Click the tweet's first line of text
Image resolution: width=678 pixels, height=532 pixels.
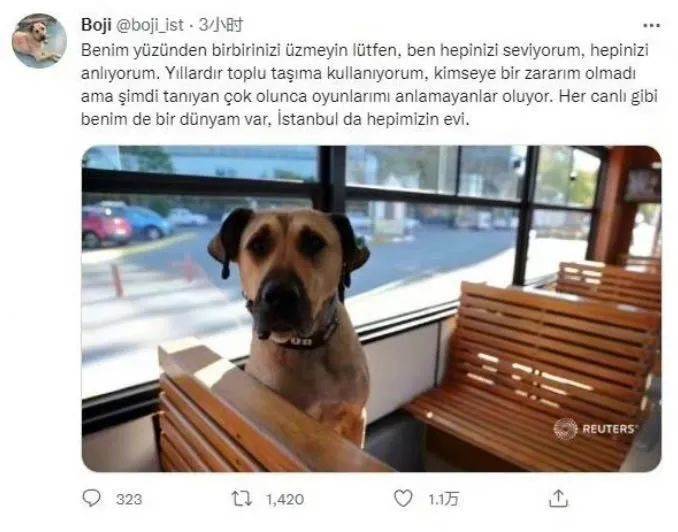(x=365, y=50)
